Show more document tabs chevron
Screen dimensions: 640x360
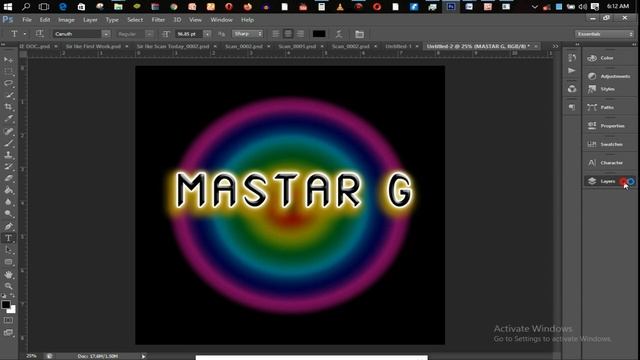[x=555, y=47]
